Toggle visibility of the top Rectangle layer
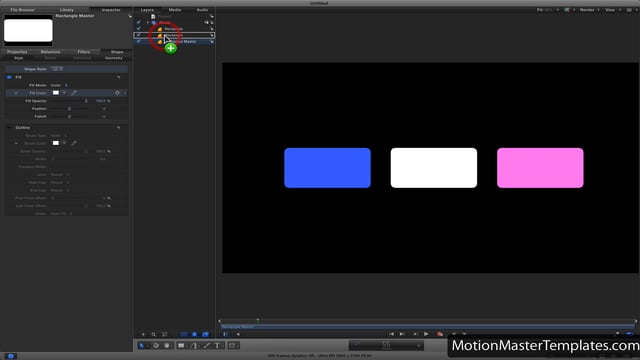This screenshot has width=640, height=360. (139, 29)
